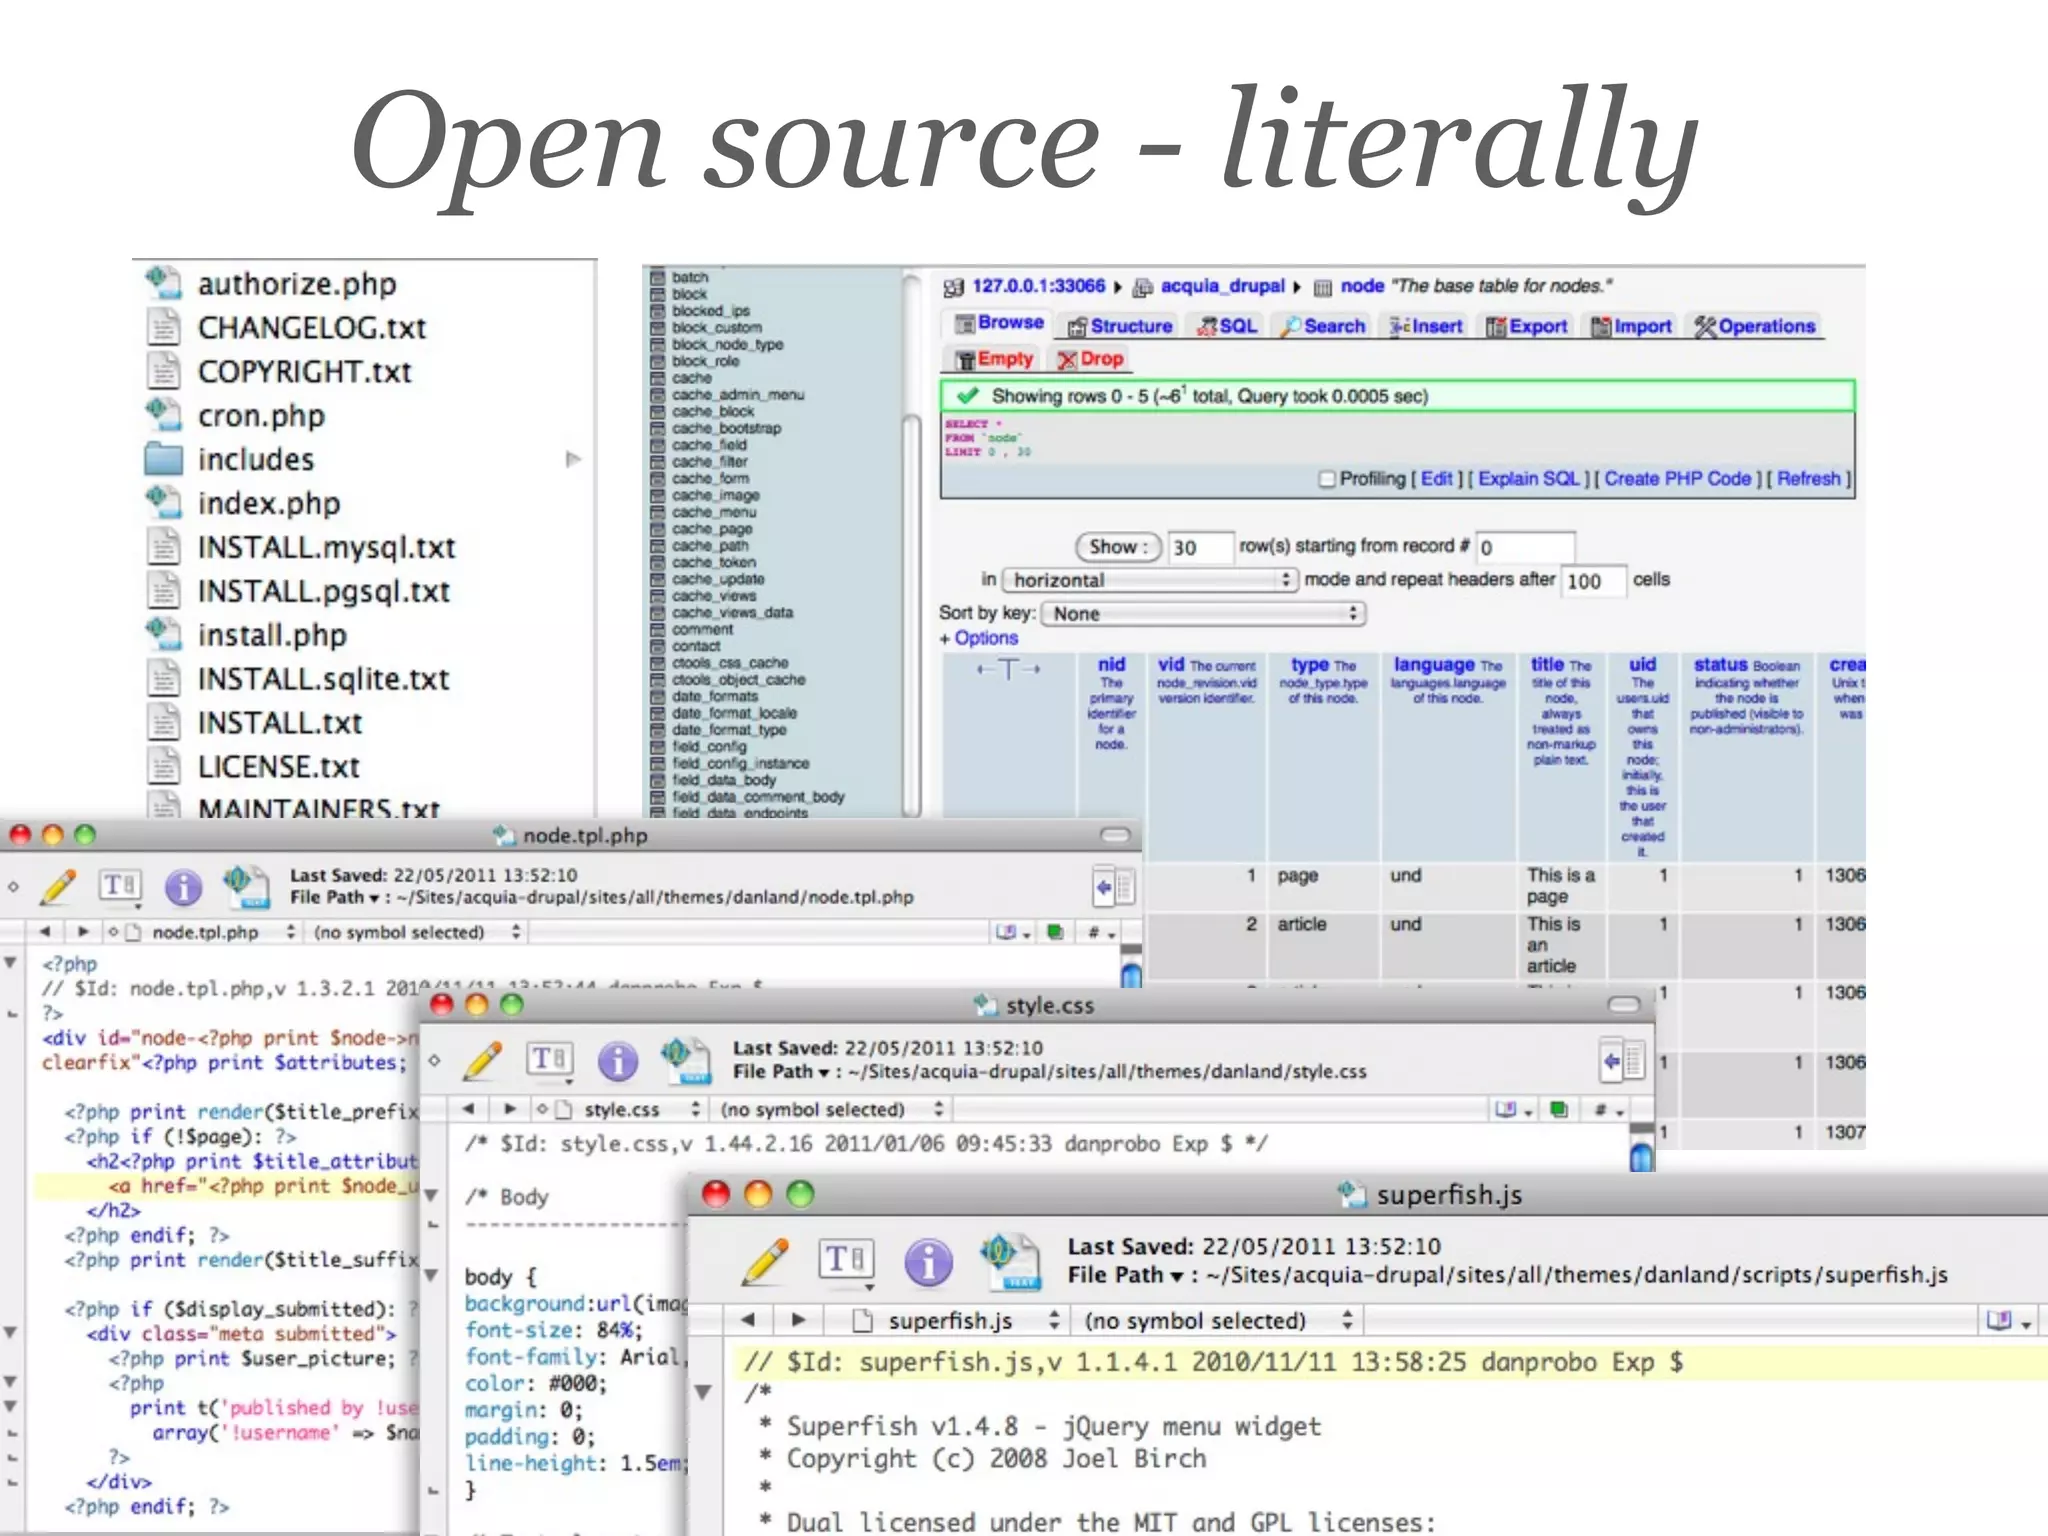Click the repeat headers field showing 100
2048x1536 pixels.
pos(1593,581)
